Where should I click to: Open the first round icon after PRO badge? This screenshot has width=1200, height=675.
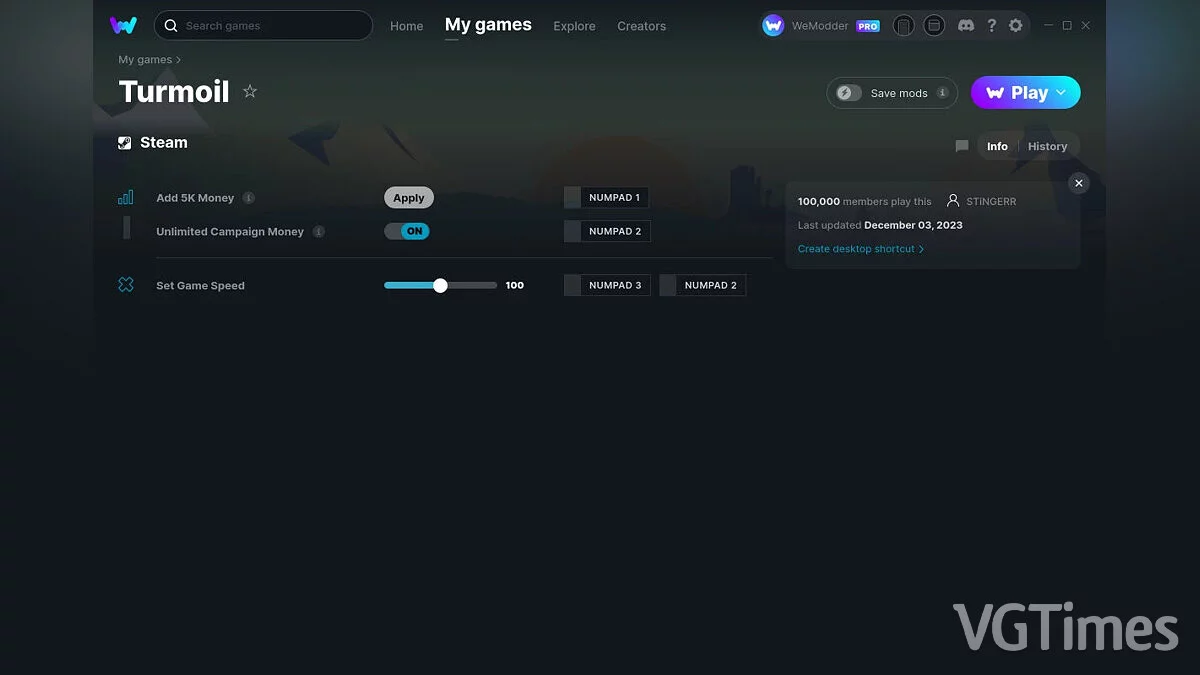point(903,25)
